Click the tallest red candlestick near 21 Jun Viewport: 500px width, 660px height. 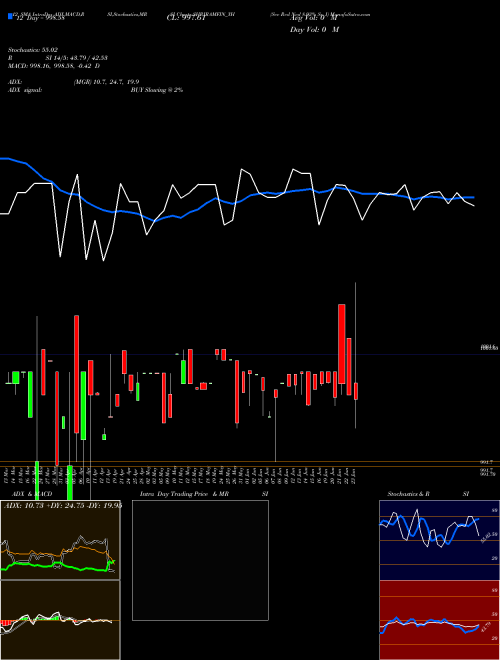tap(342, 344)
